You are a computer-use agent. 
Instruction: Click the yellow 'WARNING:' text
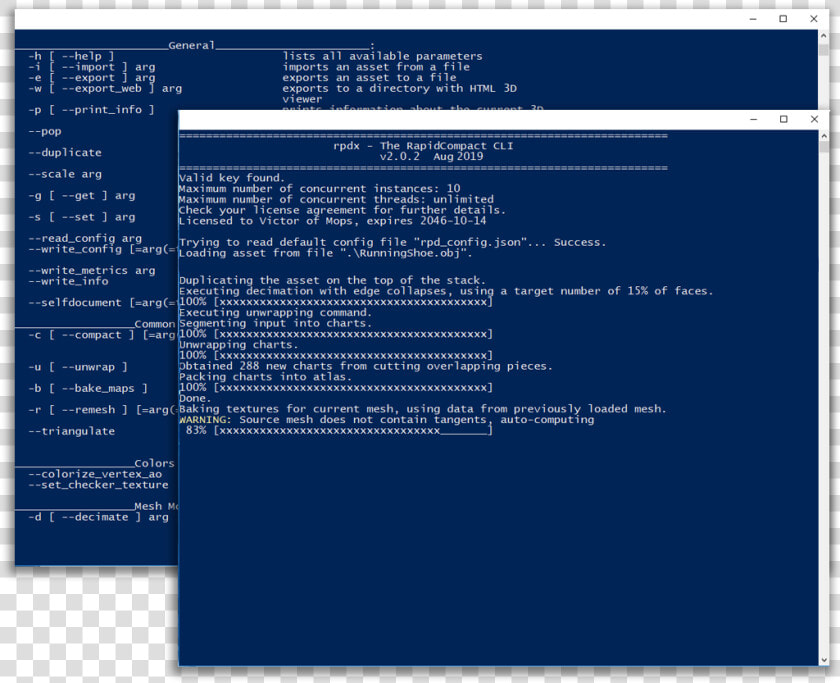click(x=205, y=419)
